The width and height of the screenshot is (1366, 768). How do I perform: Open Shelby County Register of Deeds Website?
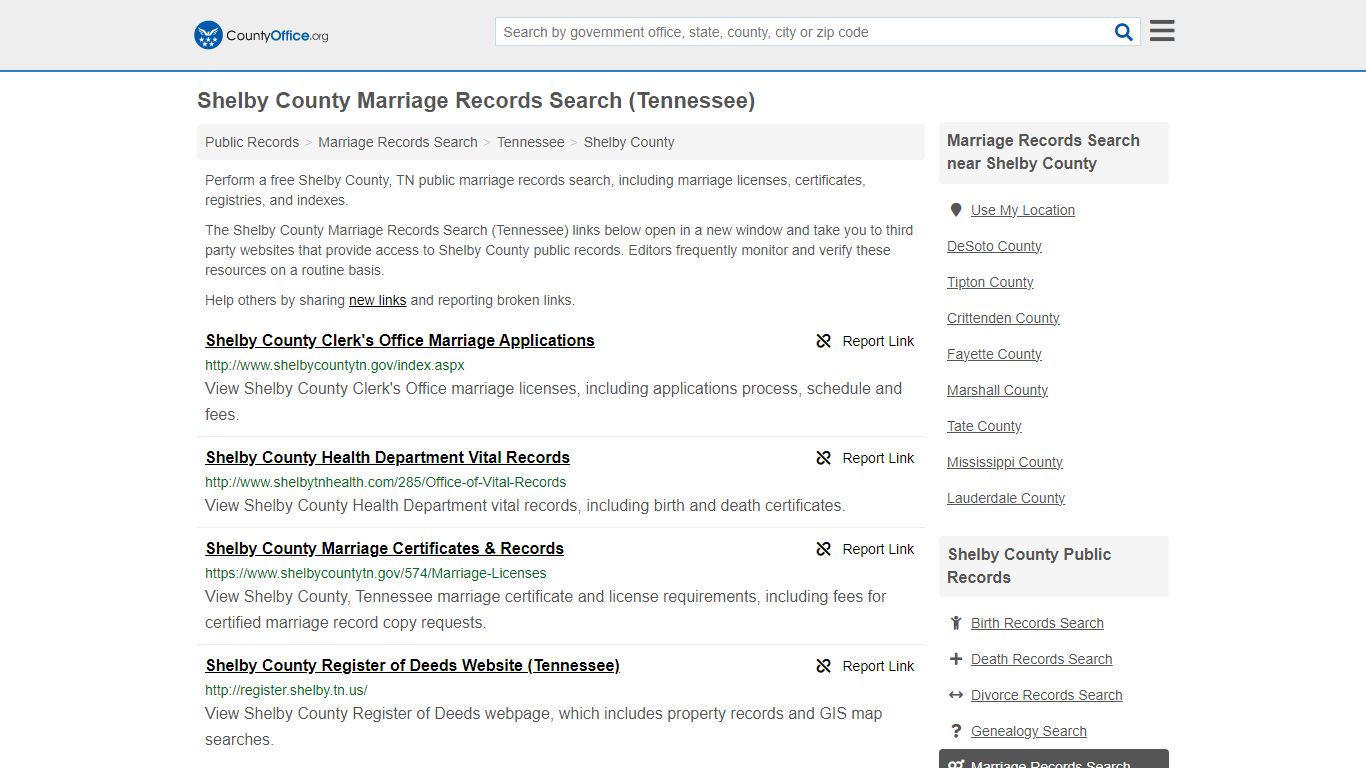pos(413,665)
